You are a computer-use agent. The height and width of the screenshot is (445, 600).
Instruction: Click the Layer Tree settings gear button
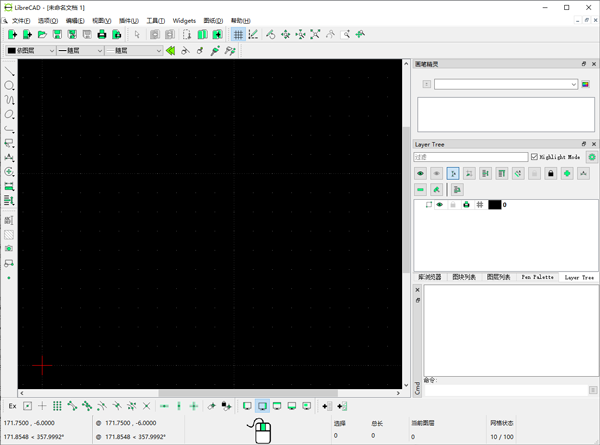click(x=592, y=157)
